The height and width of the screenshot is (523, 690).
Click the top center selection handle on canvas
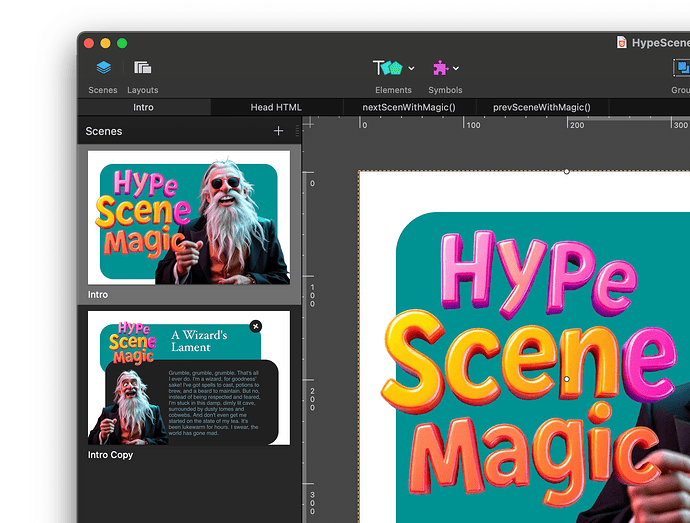point(567,171)
